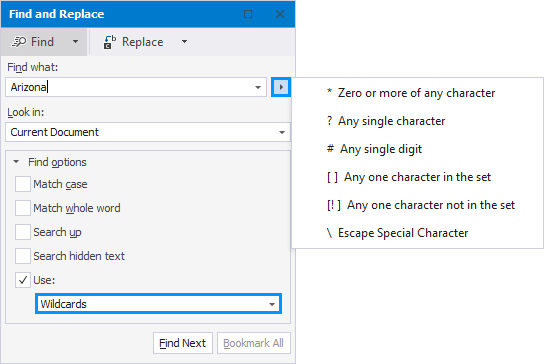
Task: Open the Wildcards combo box
Action: click(159, 304)
